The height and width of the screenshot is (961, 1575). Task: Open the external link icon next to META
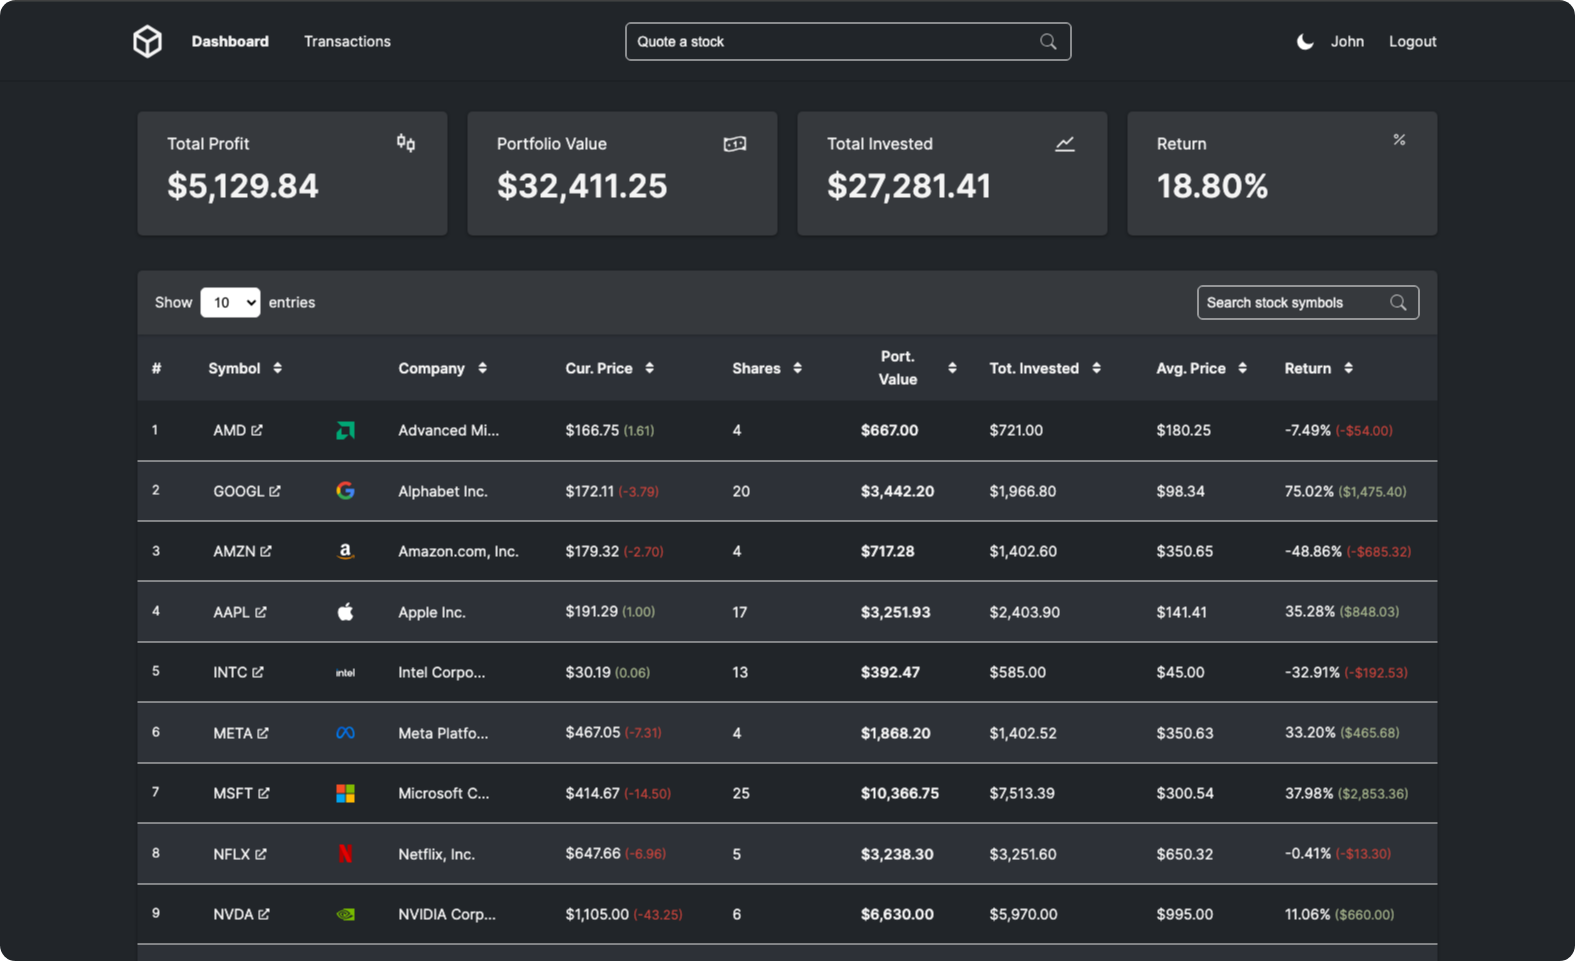[263, 733]
